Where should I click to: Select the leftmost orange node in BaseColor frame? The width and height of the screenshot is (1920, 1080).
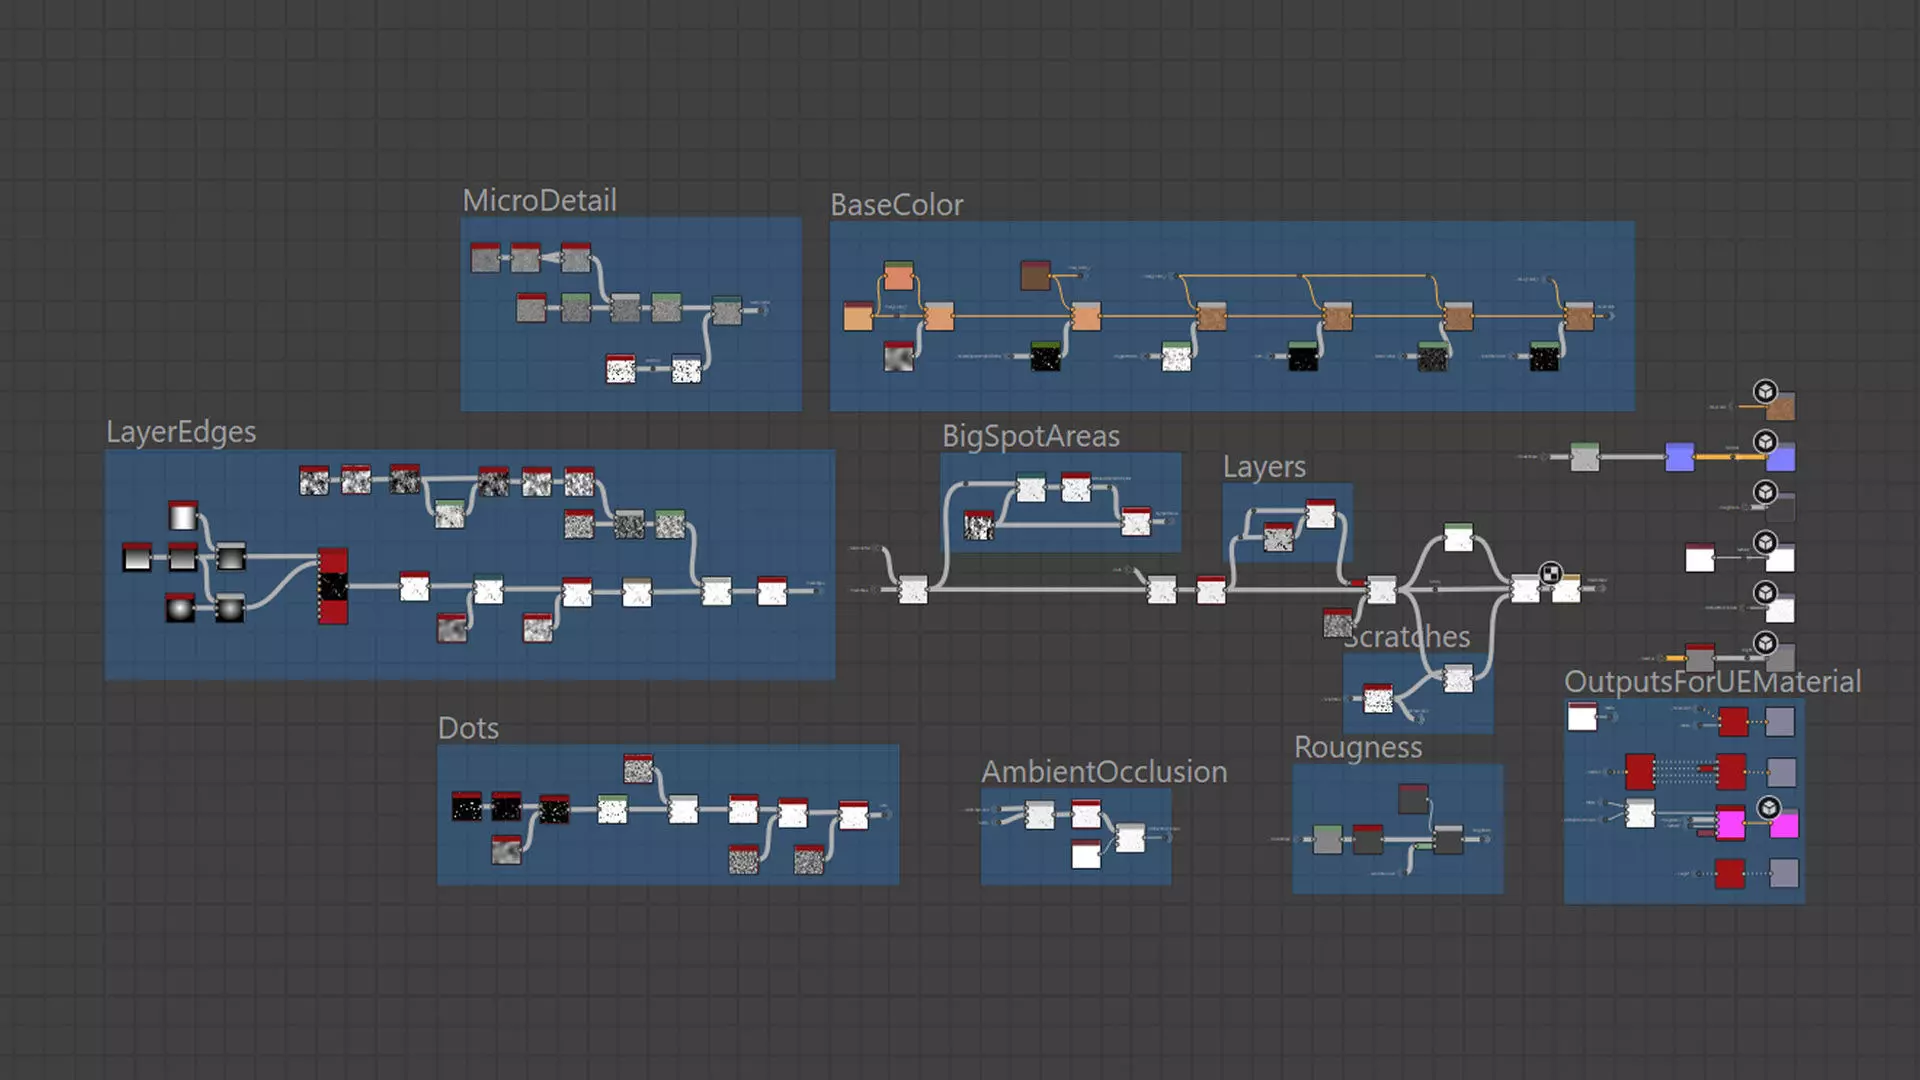(x=858, y=317)
